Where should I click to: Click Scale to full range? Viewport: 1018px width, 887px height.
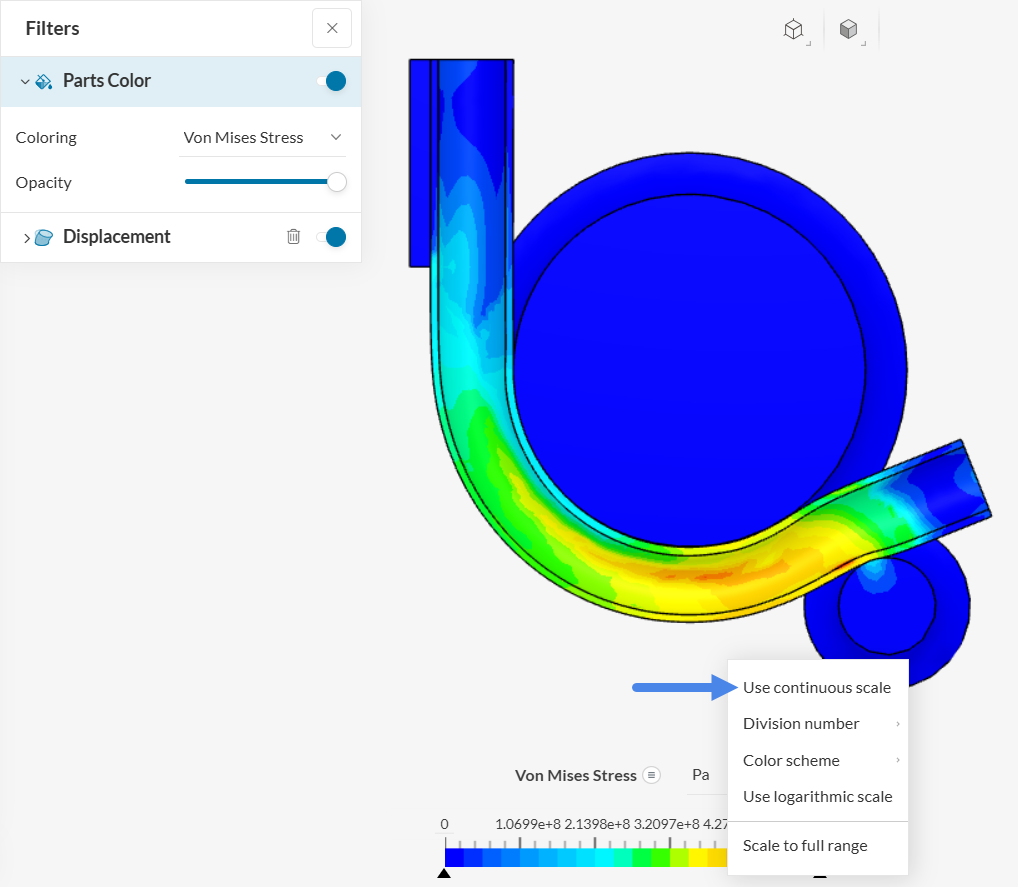[x=804, y=846]
